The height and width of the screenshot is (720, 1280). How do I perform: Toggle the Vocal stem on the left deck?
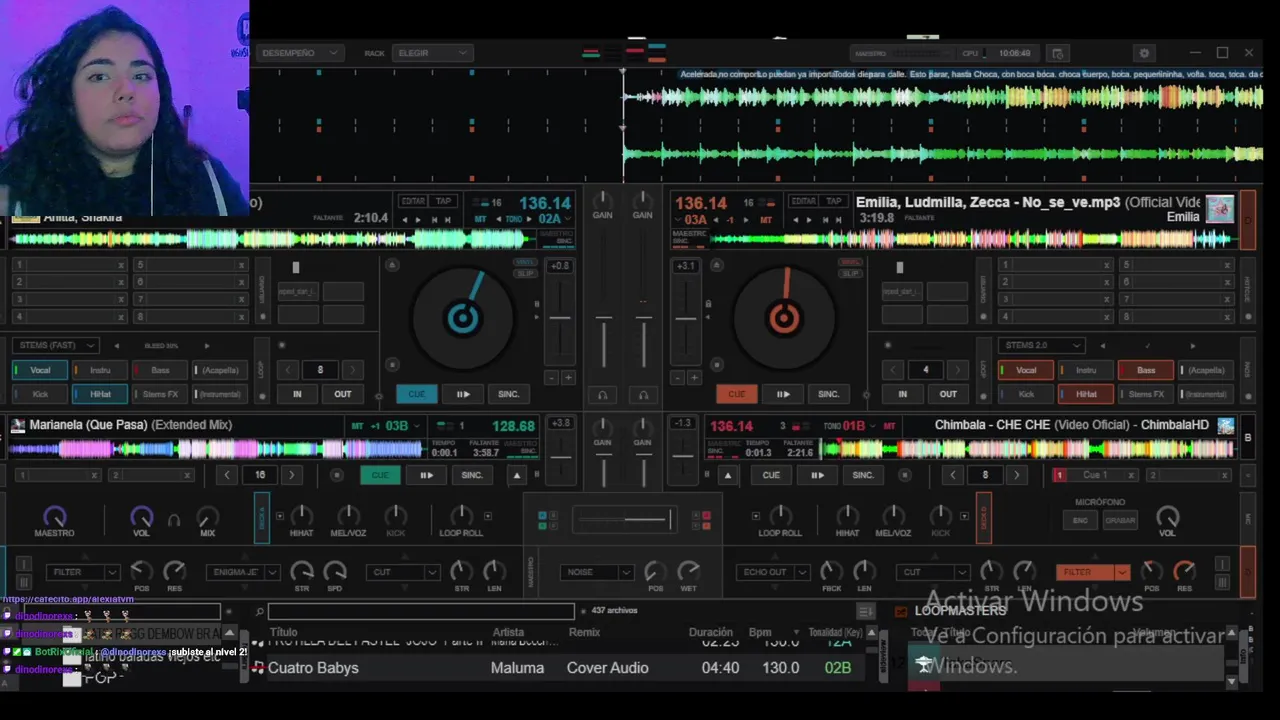tap(40, 370)
